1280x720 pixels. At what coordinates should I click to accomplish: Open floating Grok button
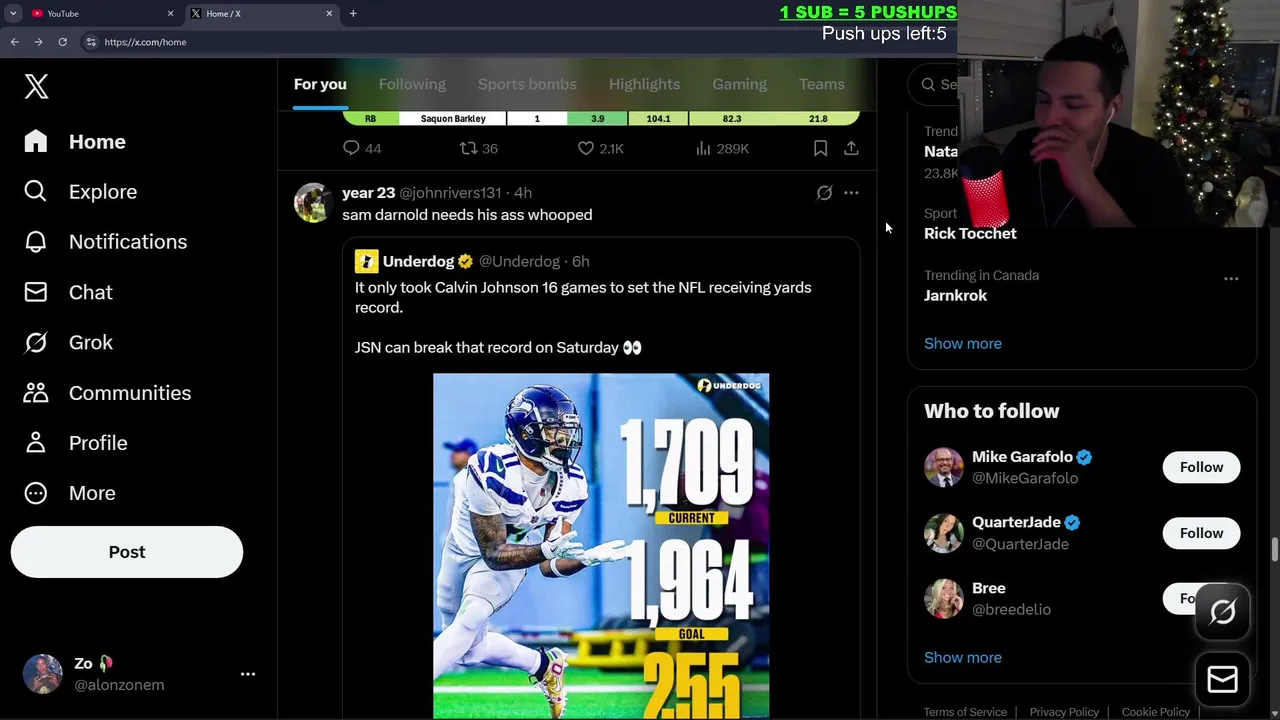(x=1223, y=611)
